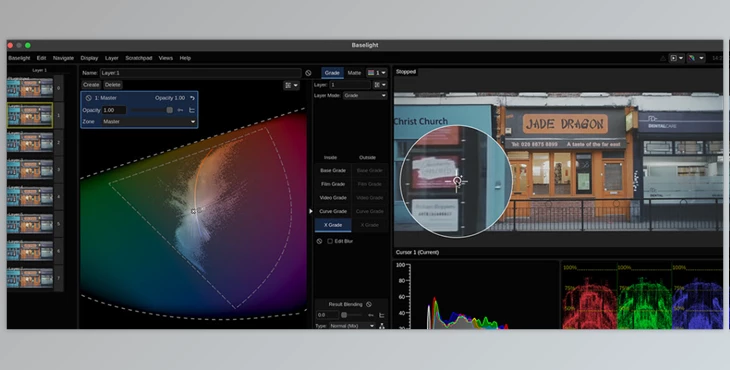Select layer 6 thumbnail in layer list
730x370 pixels.
coord(30,251)
